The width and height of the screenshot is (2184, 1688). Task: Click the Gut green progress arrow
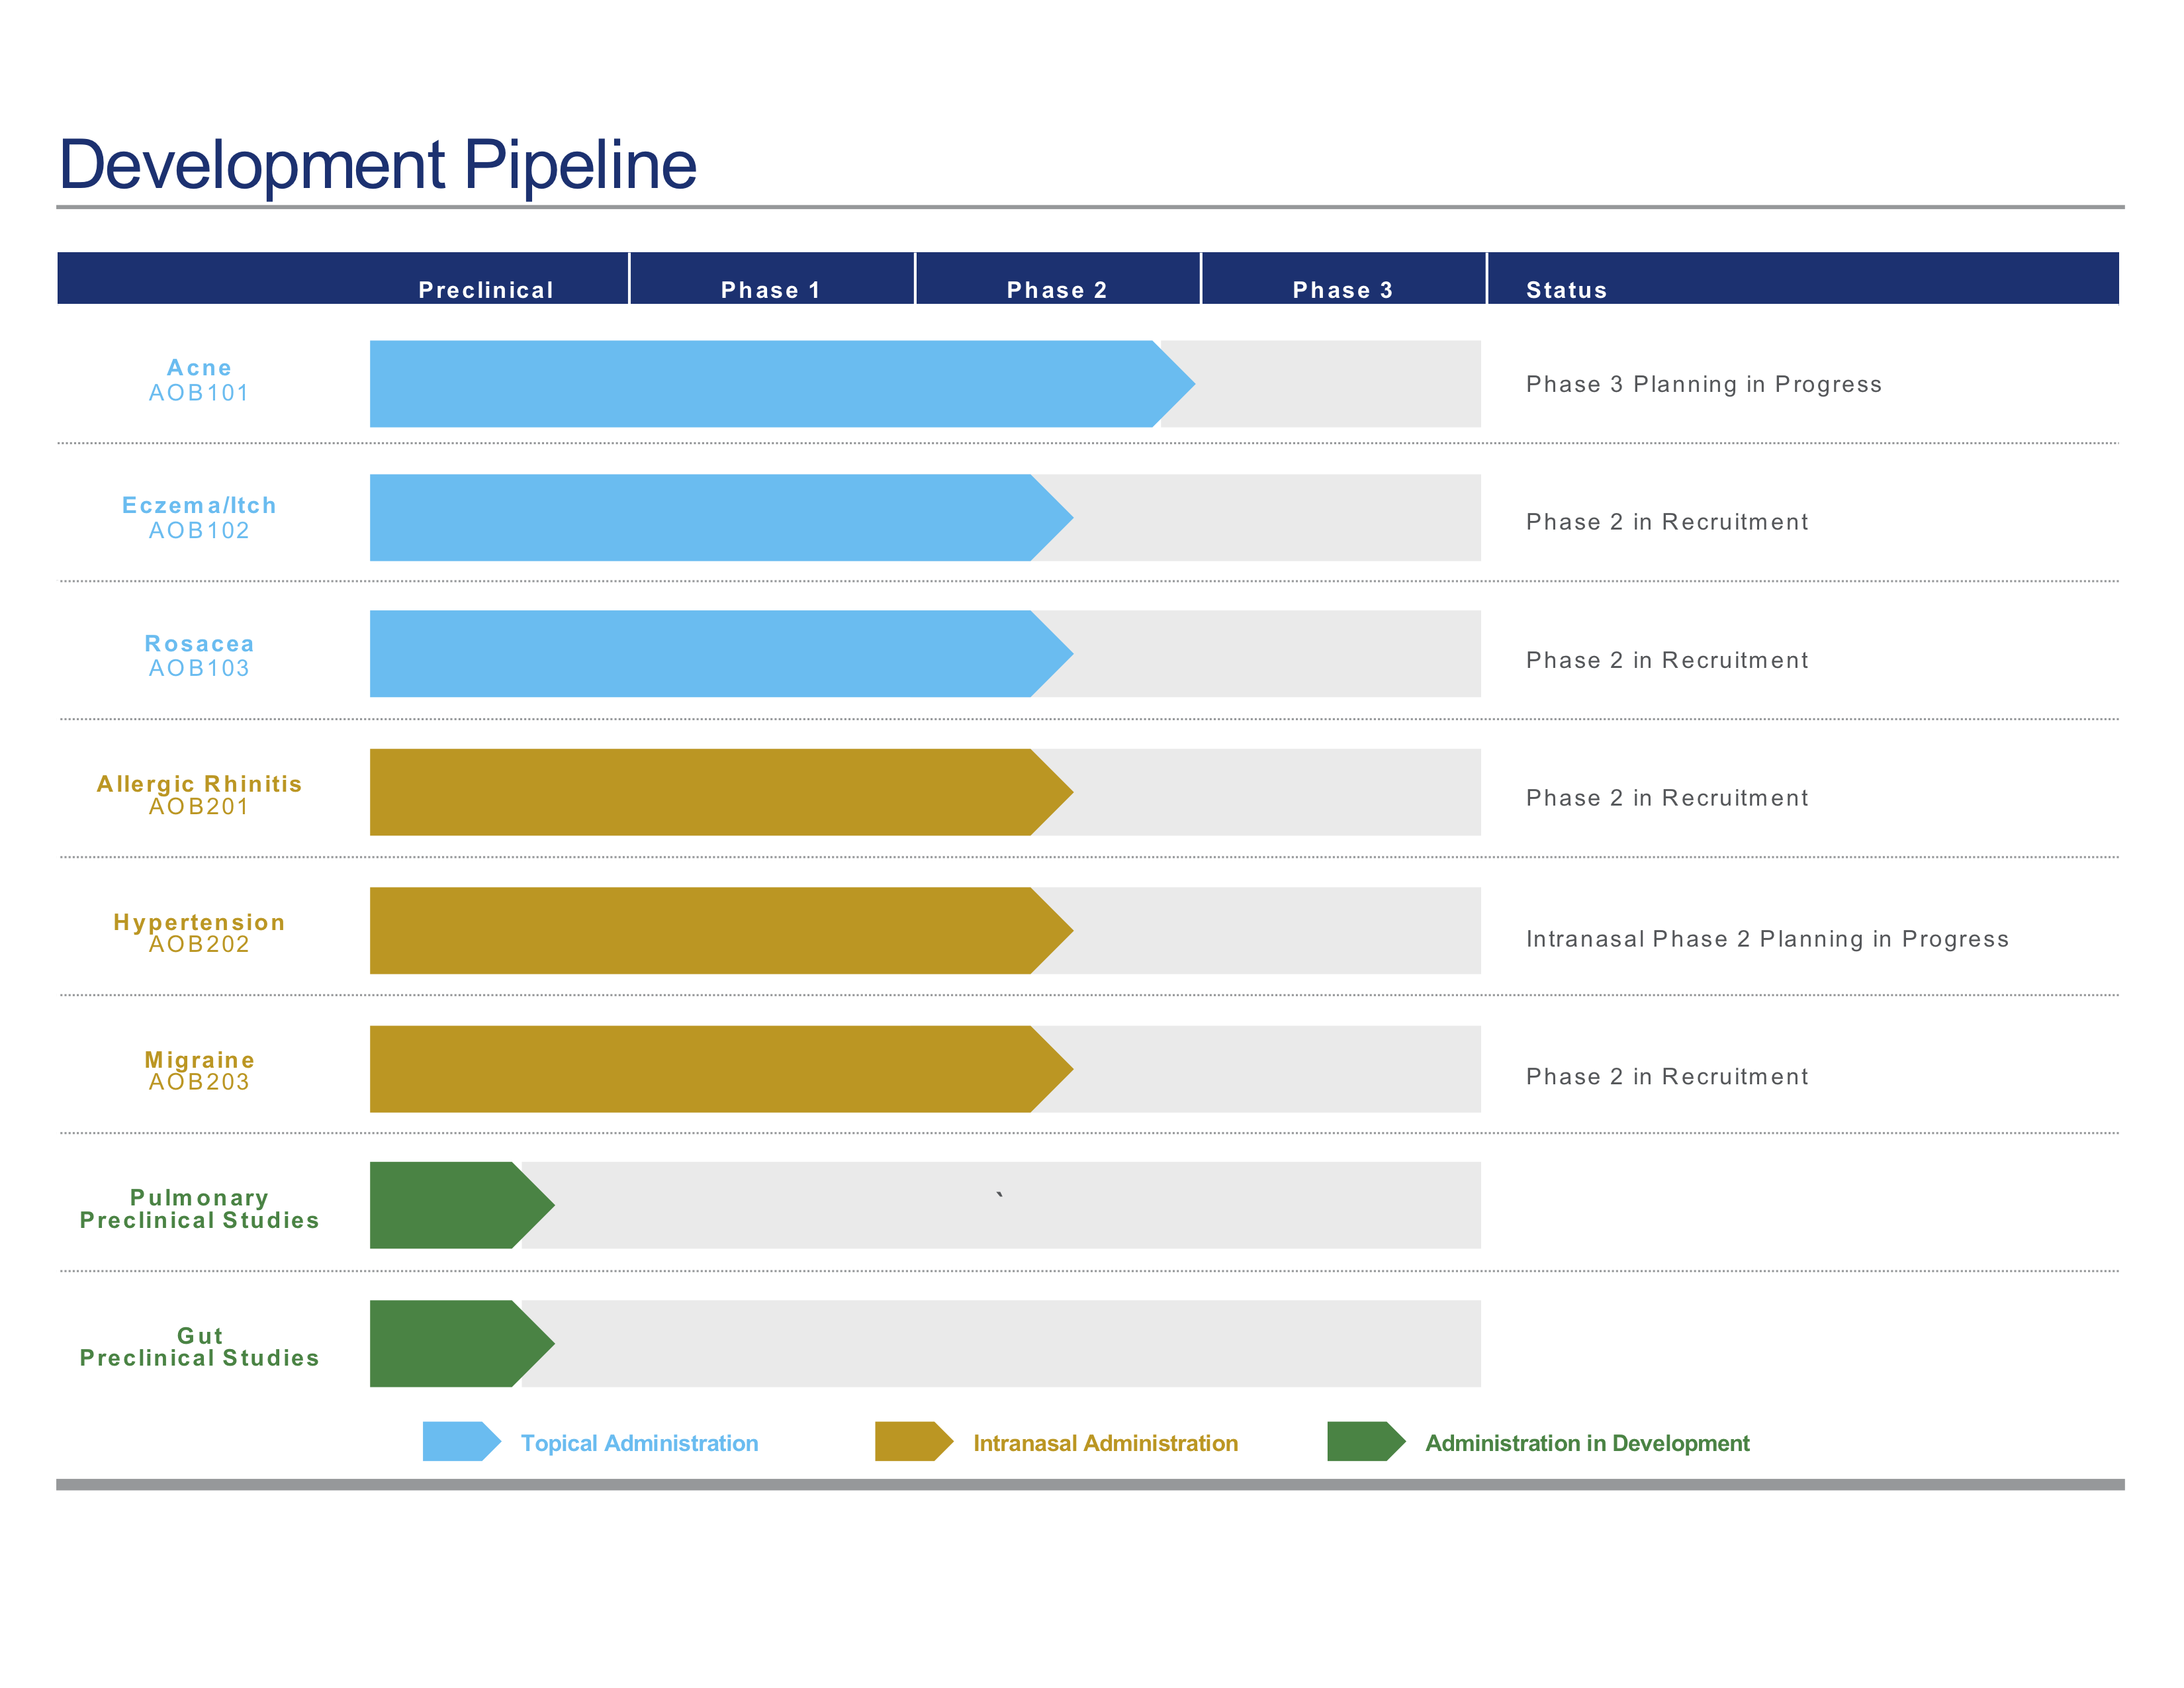pyautogui.click(x=462, y=1343)
